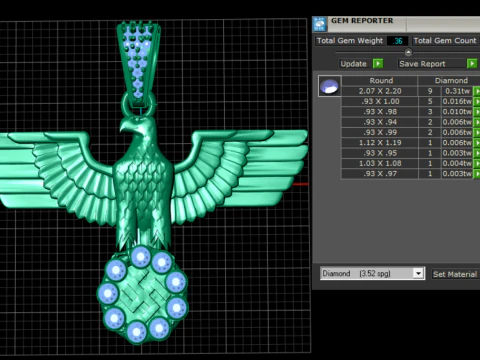Viewport: 480px width, 360px height.
Task: Click green arrow on the .93 X .95 row
Action: (477, 153)
